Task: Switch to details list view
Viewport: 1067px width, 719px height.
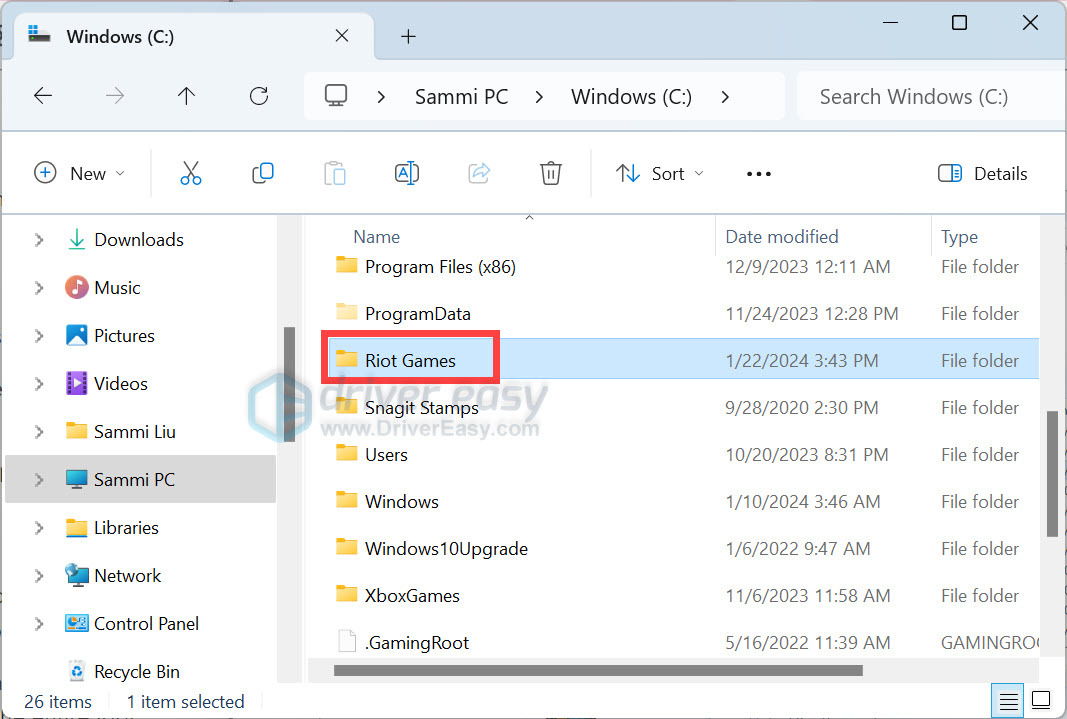Action: click(1009, 699)
